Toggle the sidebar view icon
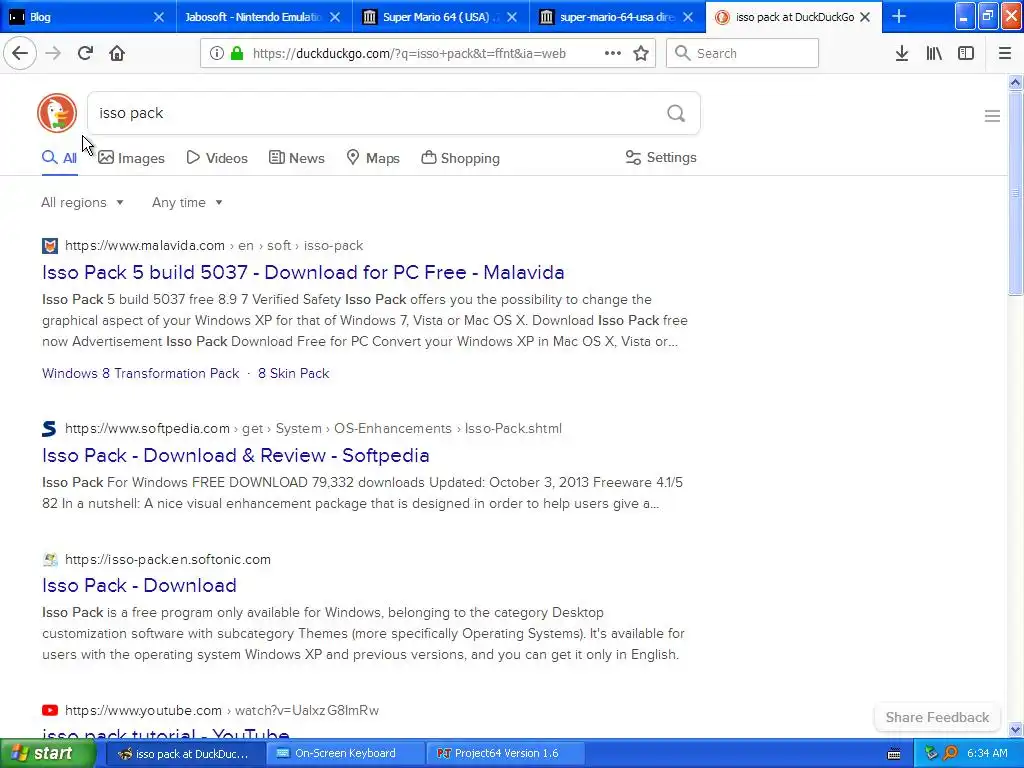1024x768 pixels. click(966, 53)
